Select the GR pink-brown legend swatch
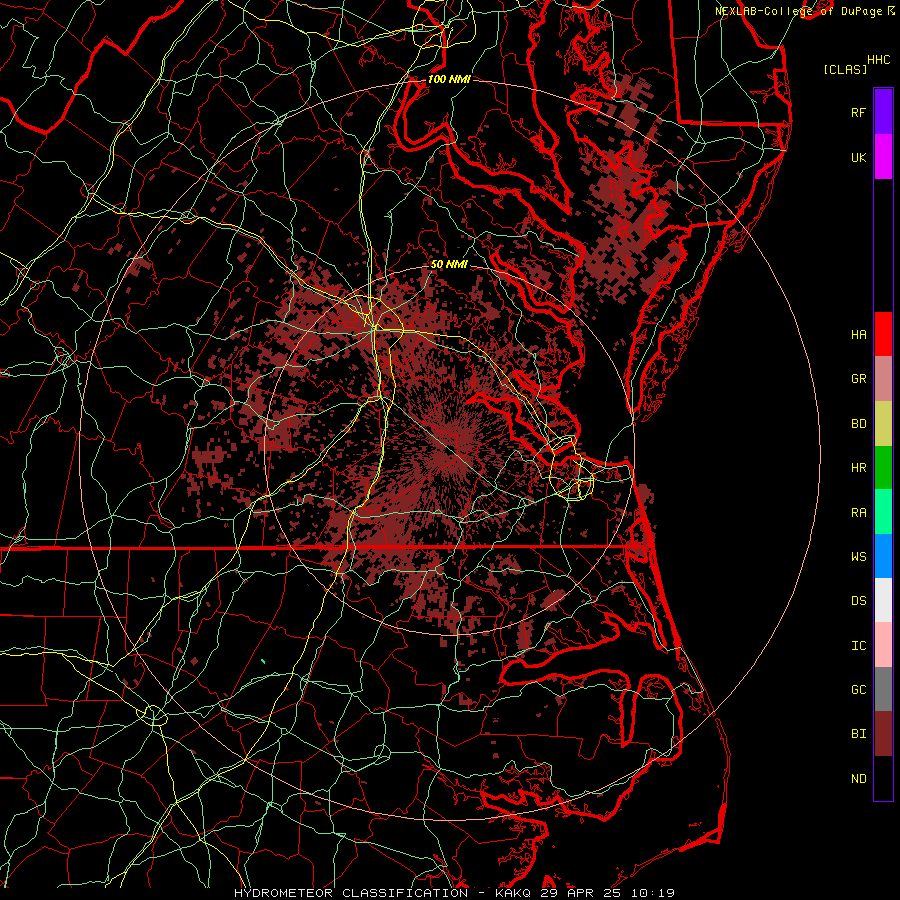The image size is (900, 900). coord(883,379)
